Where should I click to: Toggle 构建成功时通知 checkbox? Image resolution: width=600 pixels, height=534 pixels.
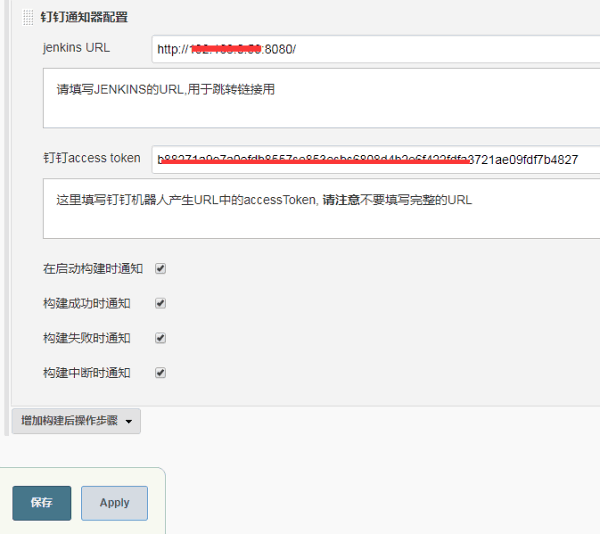coord(160,303)
